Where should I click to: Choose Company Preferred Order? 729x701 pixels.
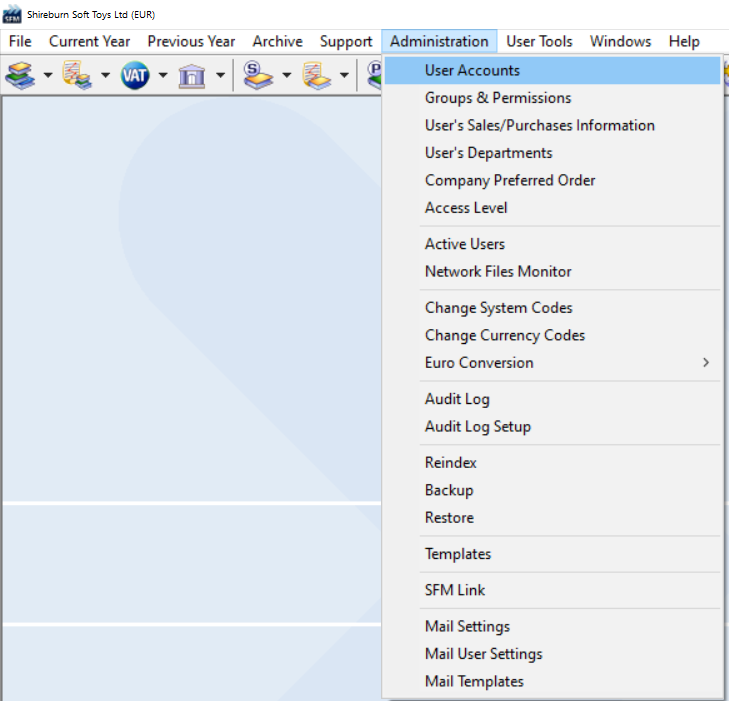552,180
